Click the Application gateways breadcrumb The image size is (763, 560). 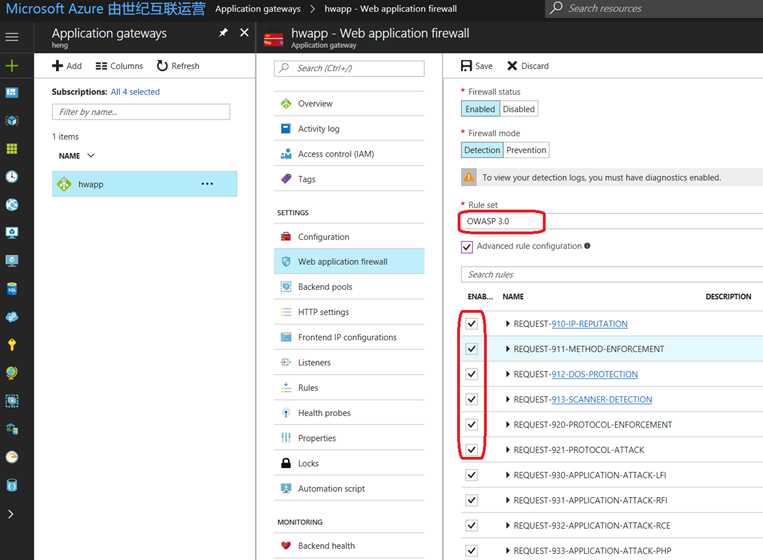coord(258,9)
